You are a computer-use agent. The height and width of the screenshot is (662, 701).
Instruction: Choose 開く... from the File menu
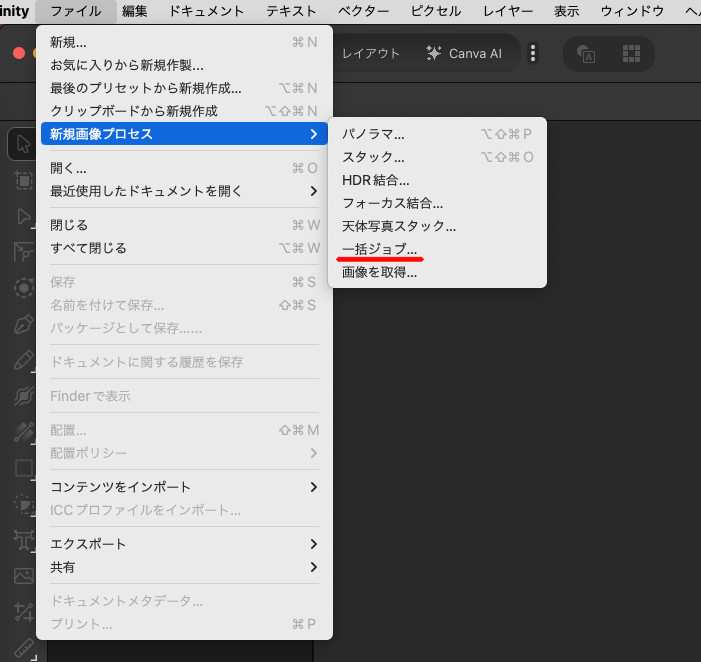(184, 168)
